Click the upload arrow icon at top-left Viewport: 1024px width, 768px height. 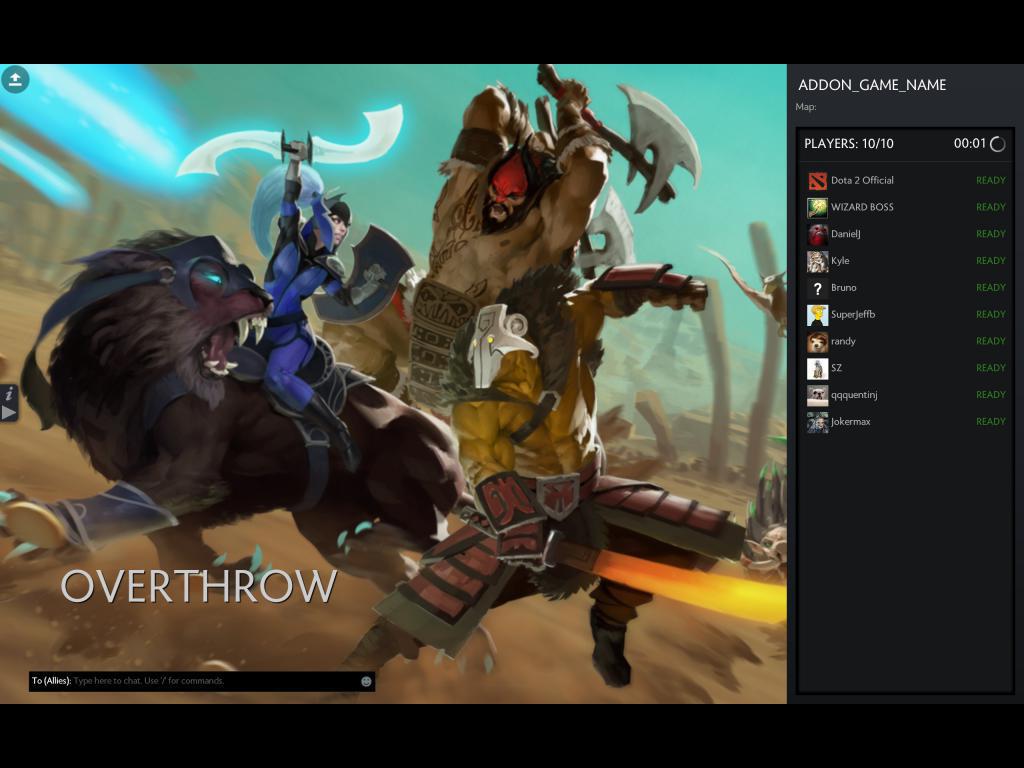pos(15,80)
